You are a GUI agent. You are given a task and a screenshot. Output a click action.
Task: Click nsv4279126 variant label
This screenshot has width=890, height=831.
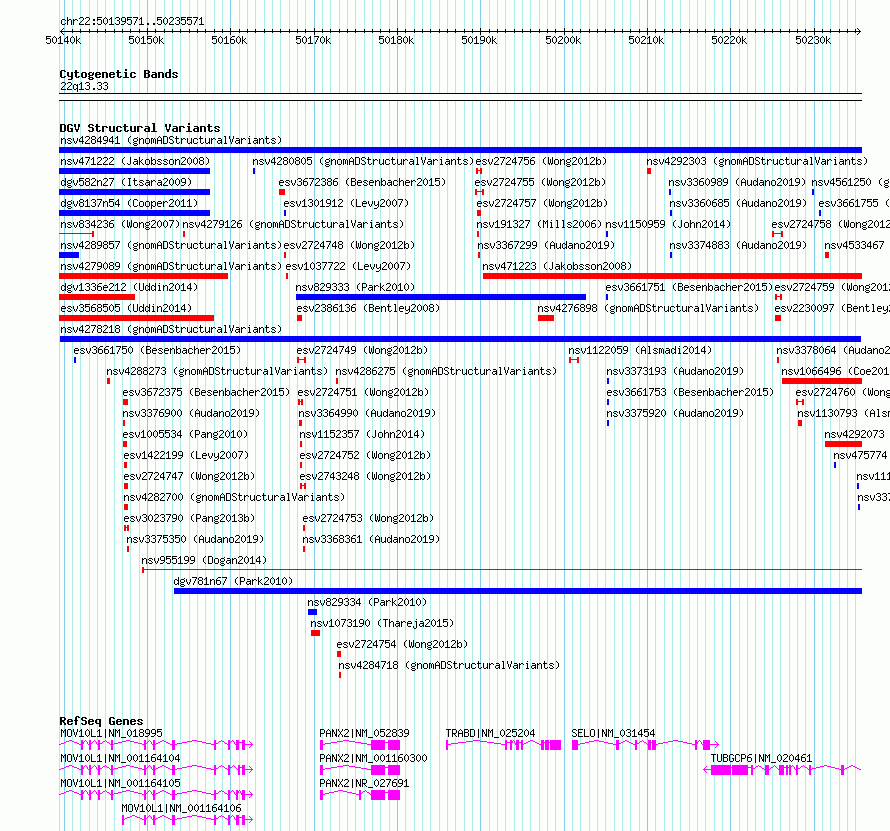293,224
